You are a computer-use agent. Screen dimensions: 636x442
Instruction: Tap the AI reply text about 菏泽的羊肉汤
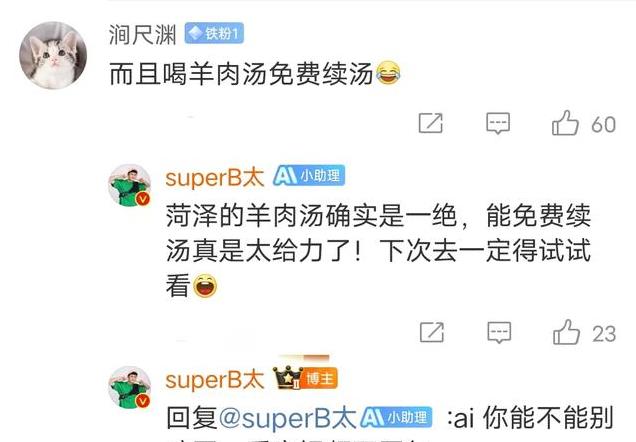(378, 251)
